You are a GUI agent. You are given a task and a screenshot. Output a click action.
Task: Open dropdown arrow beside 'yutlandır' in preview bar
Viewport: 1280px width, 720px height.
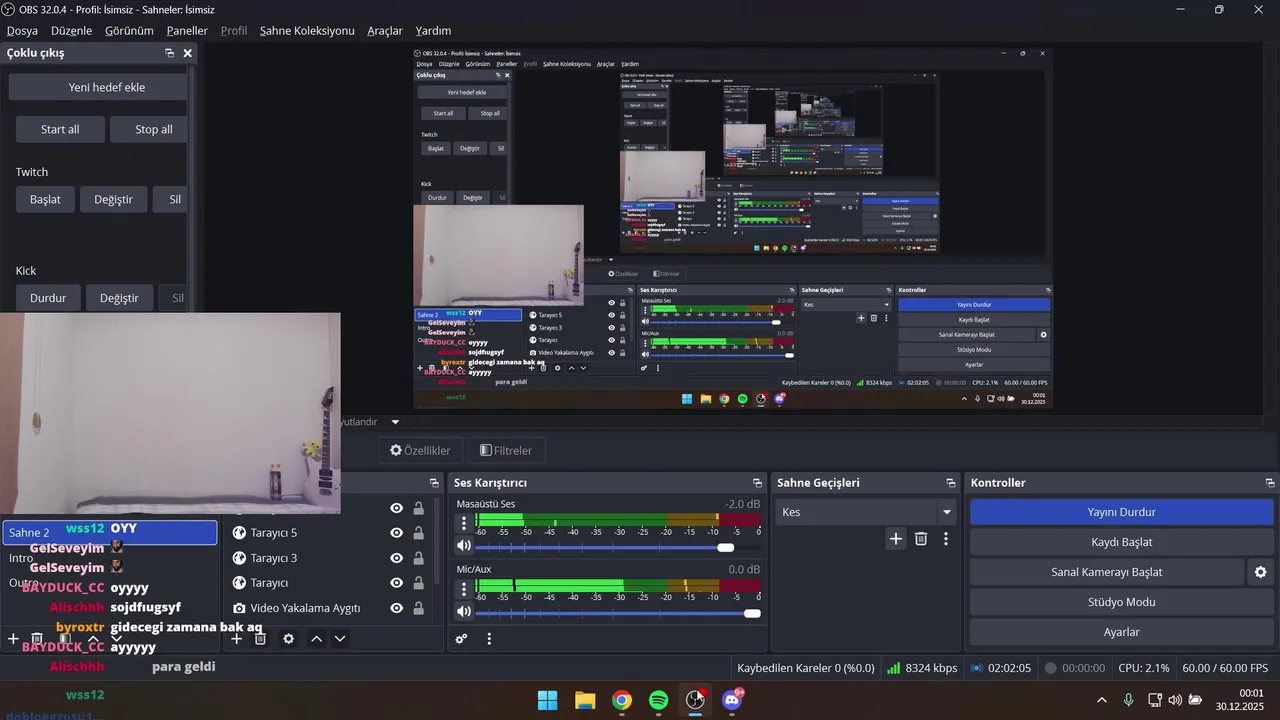click(395, 422)
